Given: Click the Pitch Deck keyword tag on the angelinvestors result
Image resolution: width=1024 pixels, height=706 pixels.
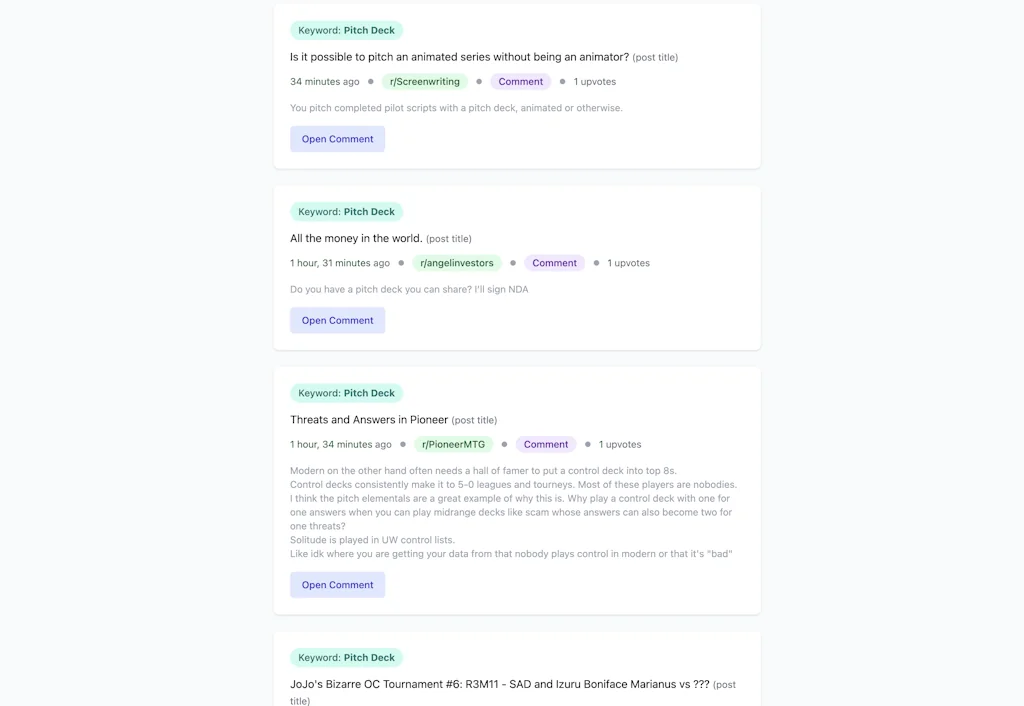Looking at the screenshot, I should tap(346, 211).
